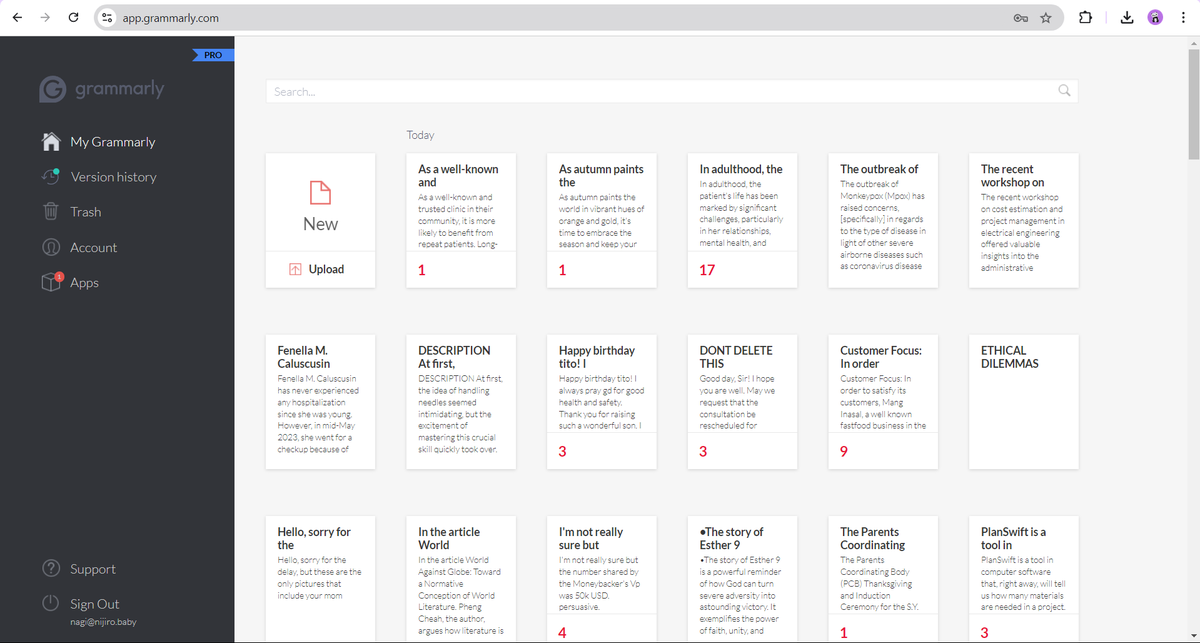Click the browser back arrow
Screen dimensions: 1200x643
point(19,17)
